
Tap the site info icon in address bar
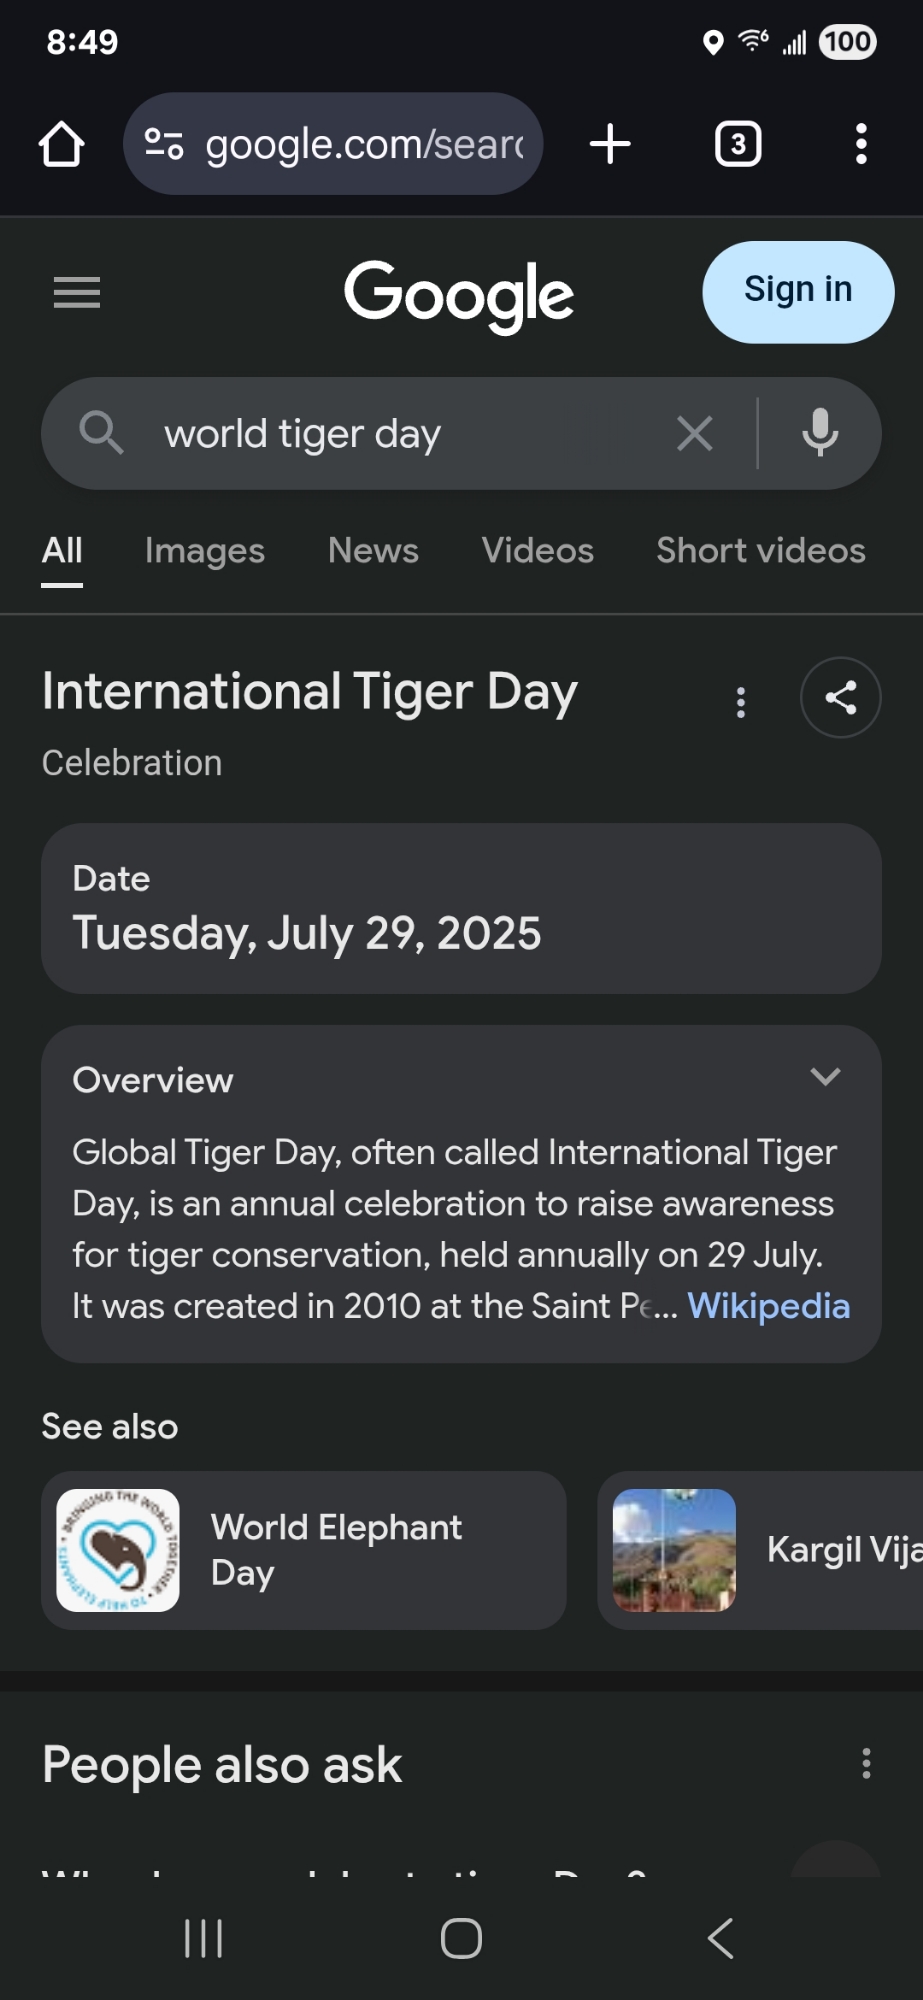164,144
